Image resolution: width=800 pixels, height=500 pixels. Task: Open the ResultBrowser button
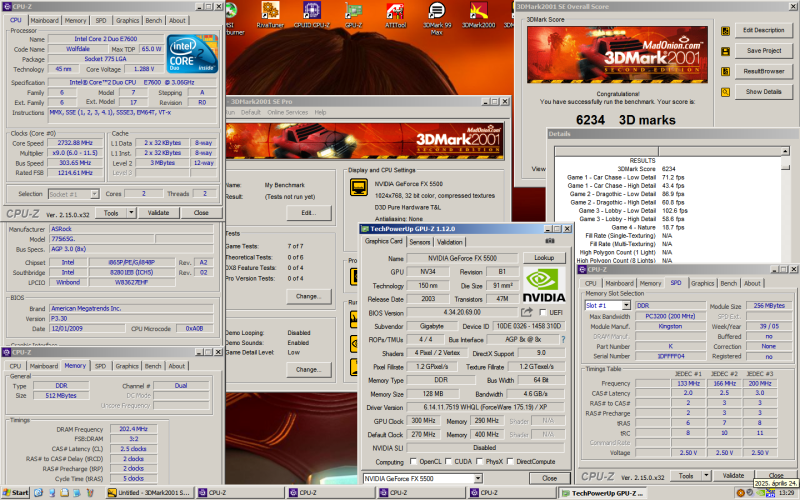point(763,71)
